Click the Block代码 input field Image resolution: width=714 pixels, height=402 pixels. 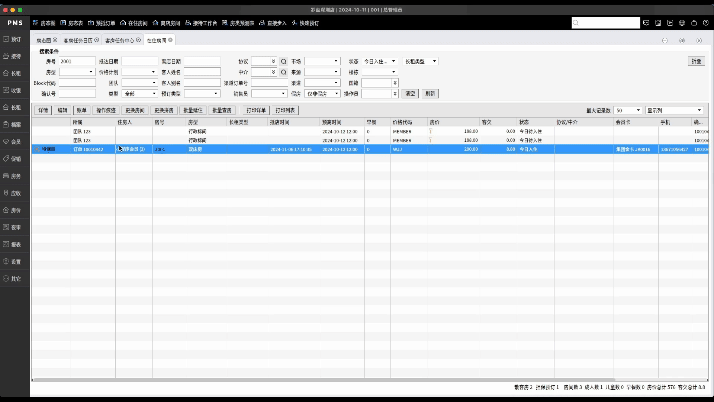tap(77, 83)
